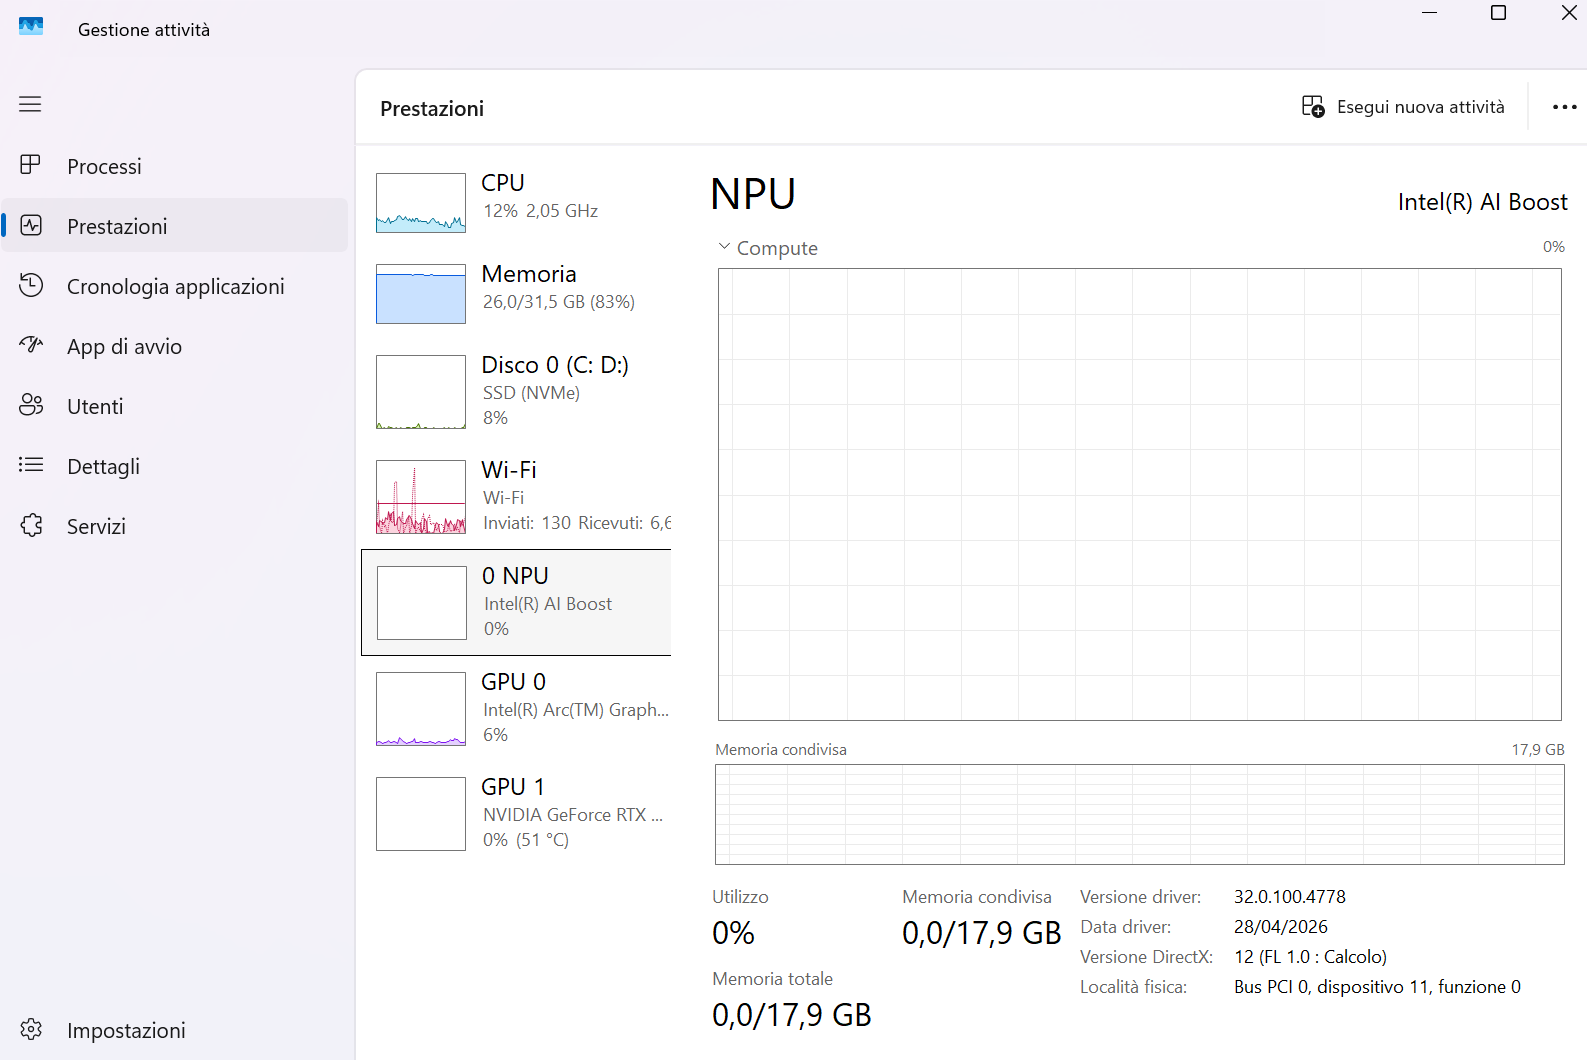Click the Utenti people icon

[31, 405]
